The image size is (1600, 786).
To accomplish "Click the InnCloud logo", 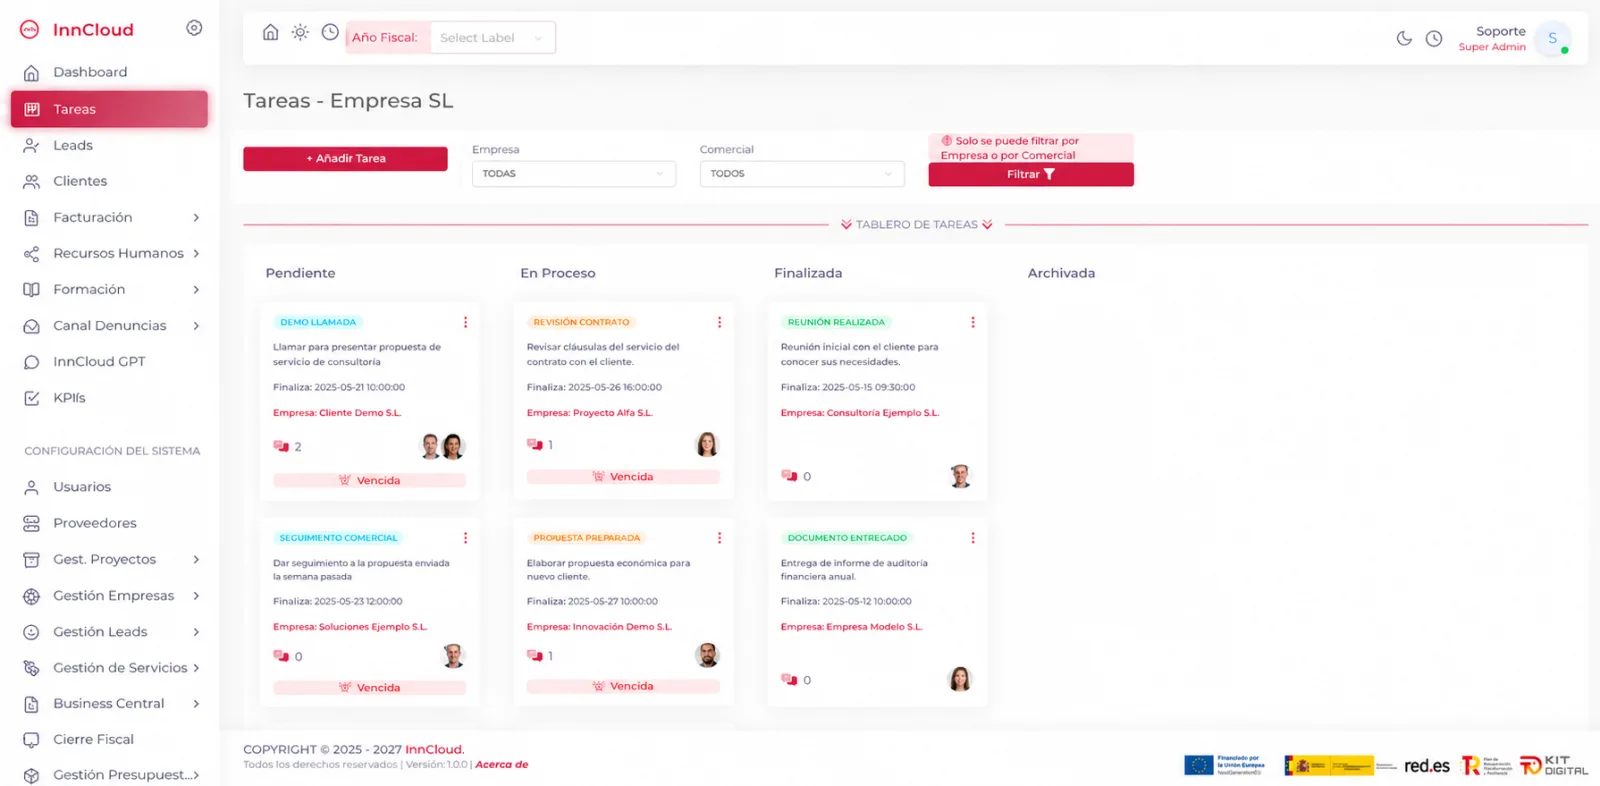I will 77,29.
